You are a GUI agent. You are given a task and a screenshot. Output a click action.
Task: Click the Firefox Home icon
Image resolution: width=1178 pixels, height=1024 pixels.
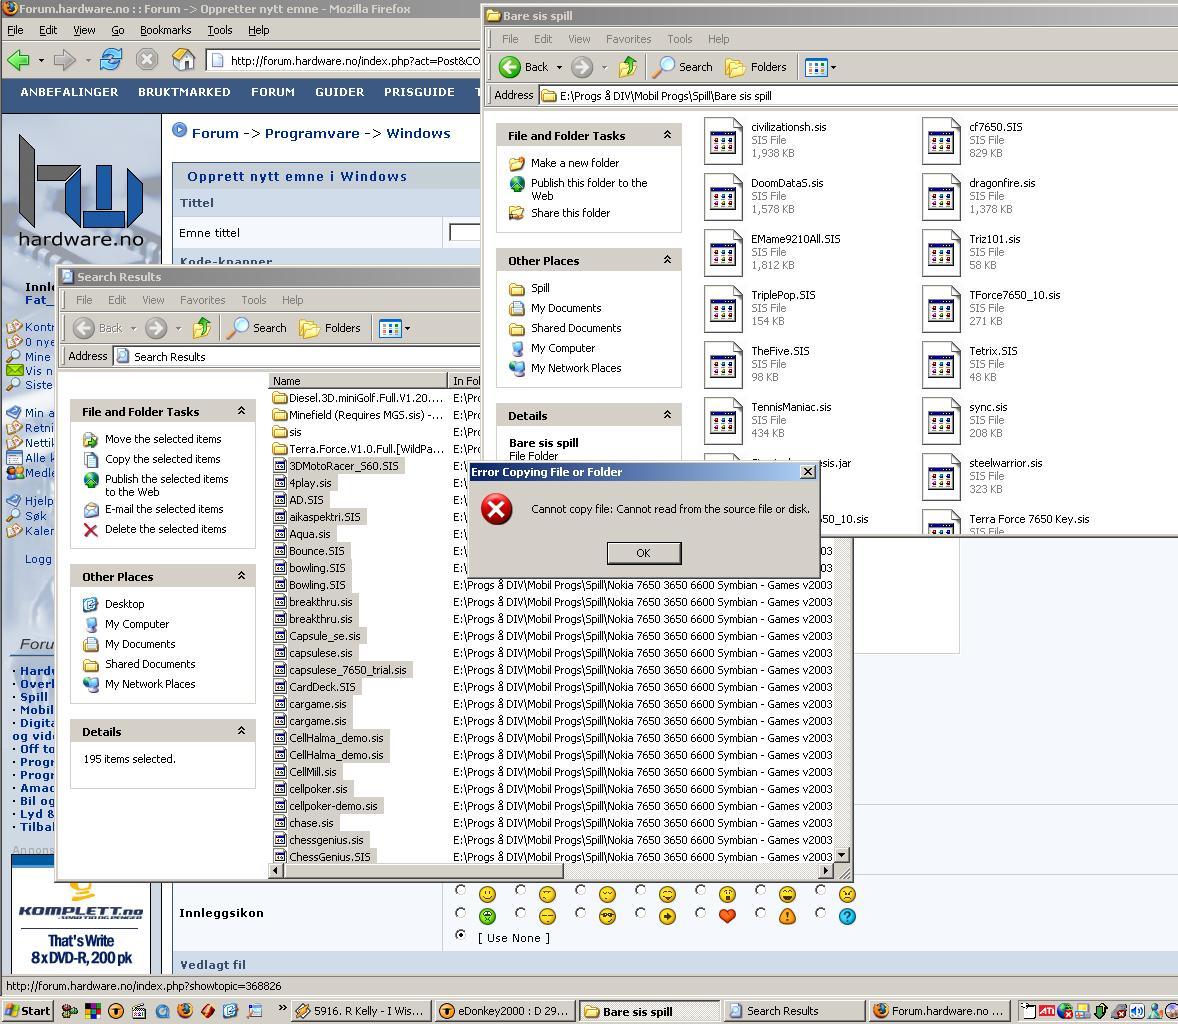[x=183, y=60]
